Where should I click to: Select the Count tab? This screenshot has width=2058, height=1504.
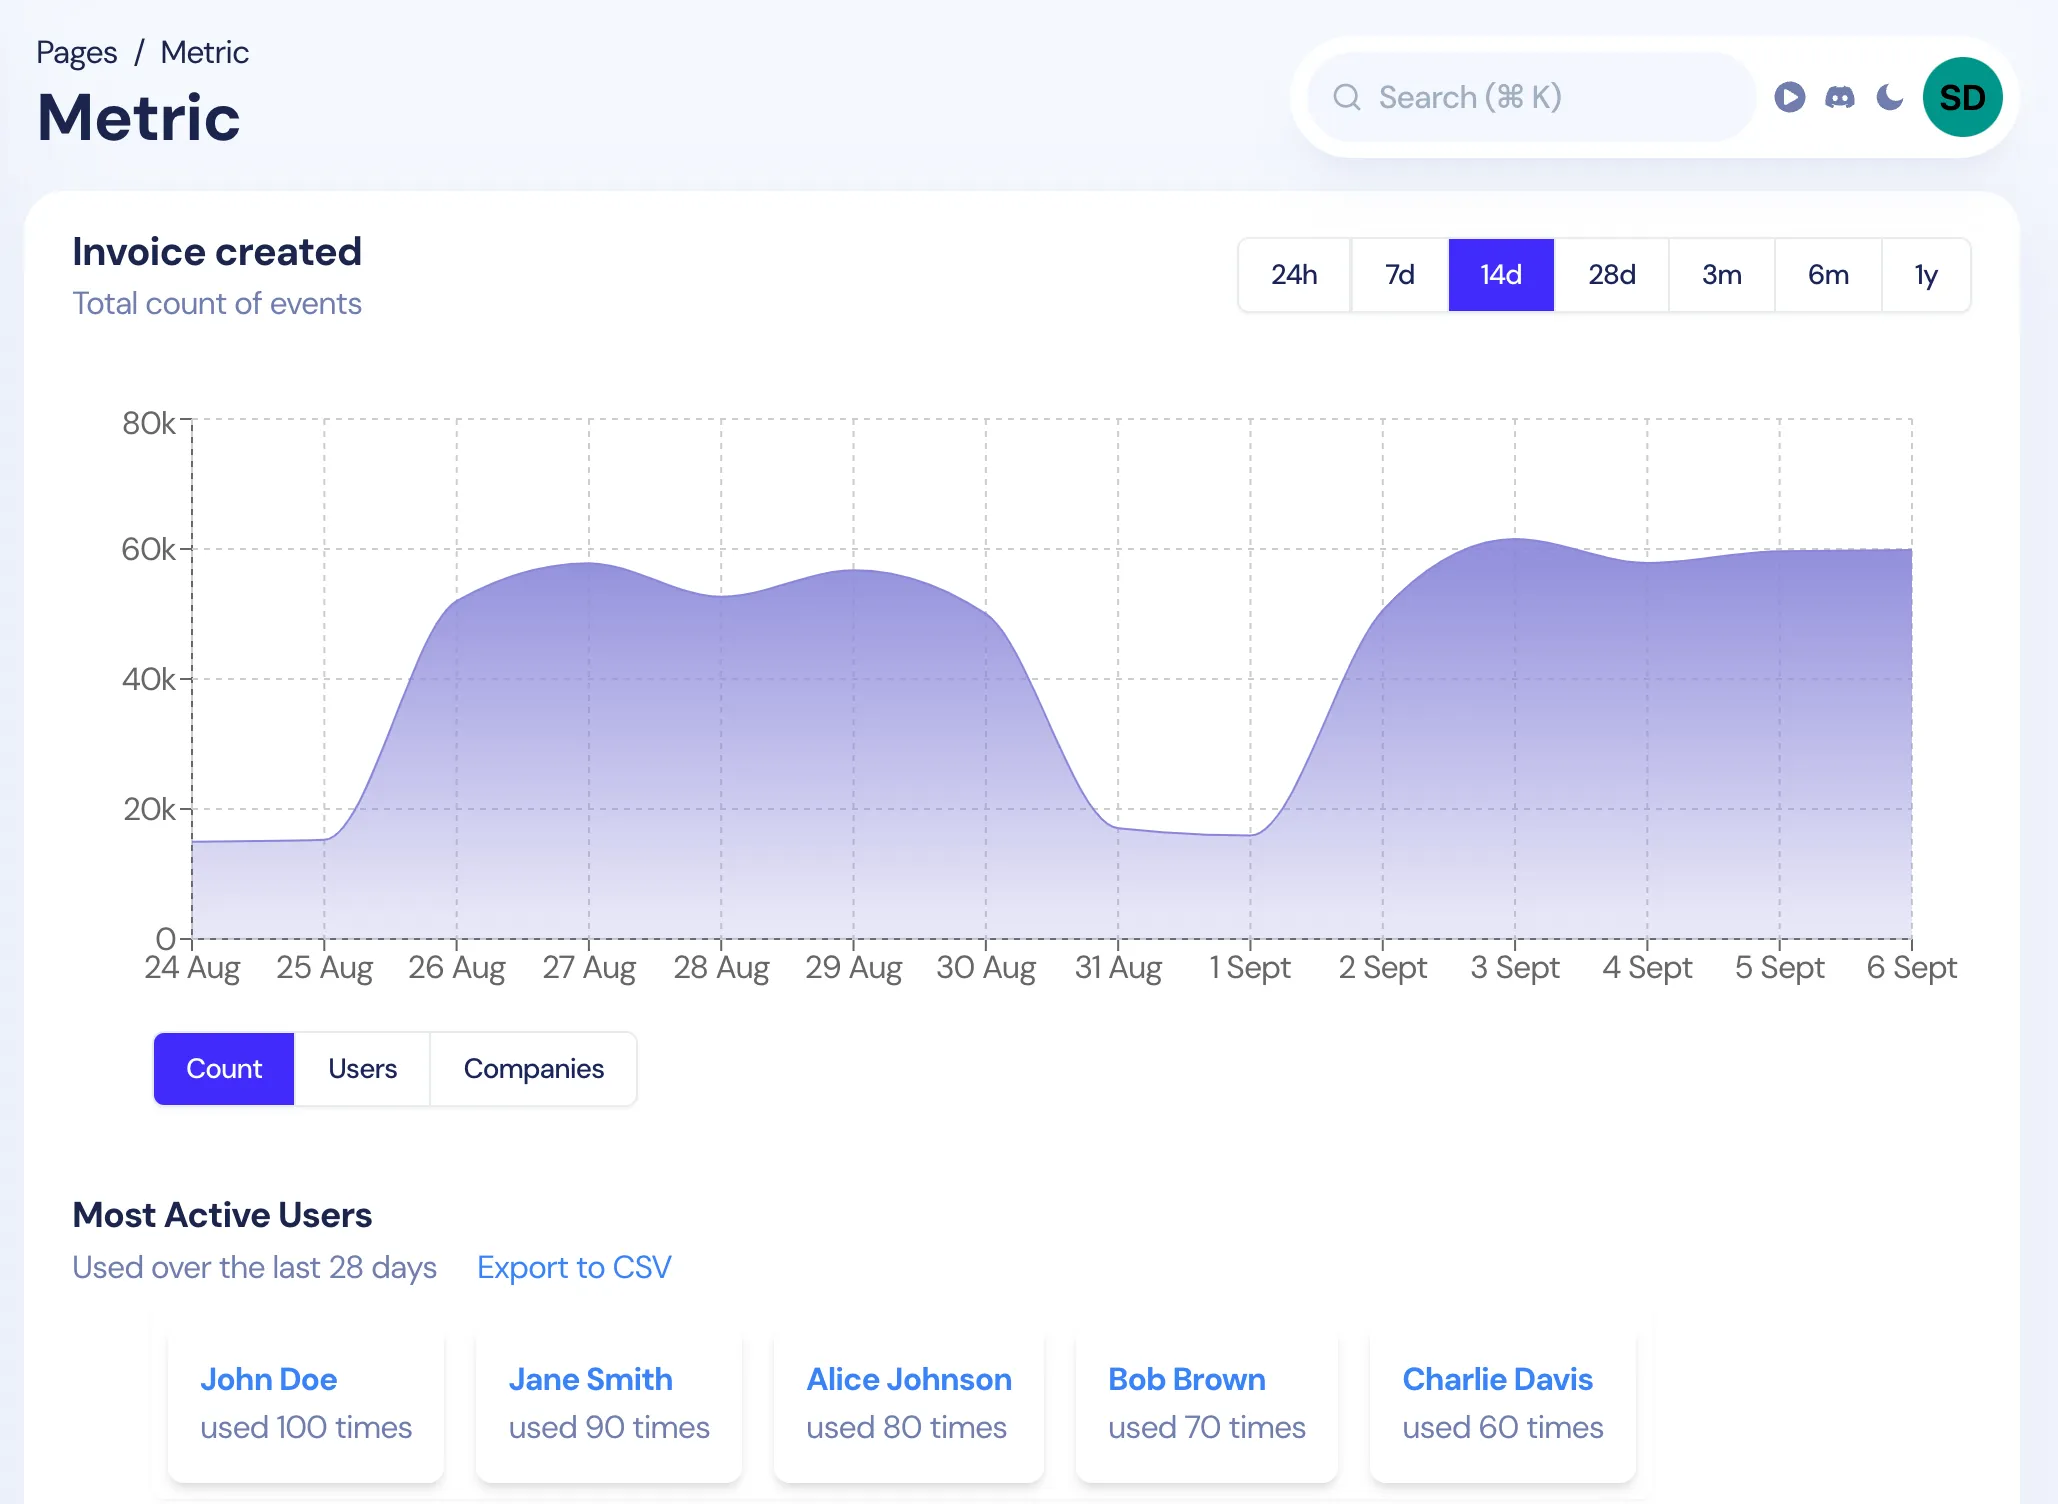tap(223, 1068)
